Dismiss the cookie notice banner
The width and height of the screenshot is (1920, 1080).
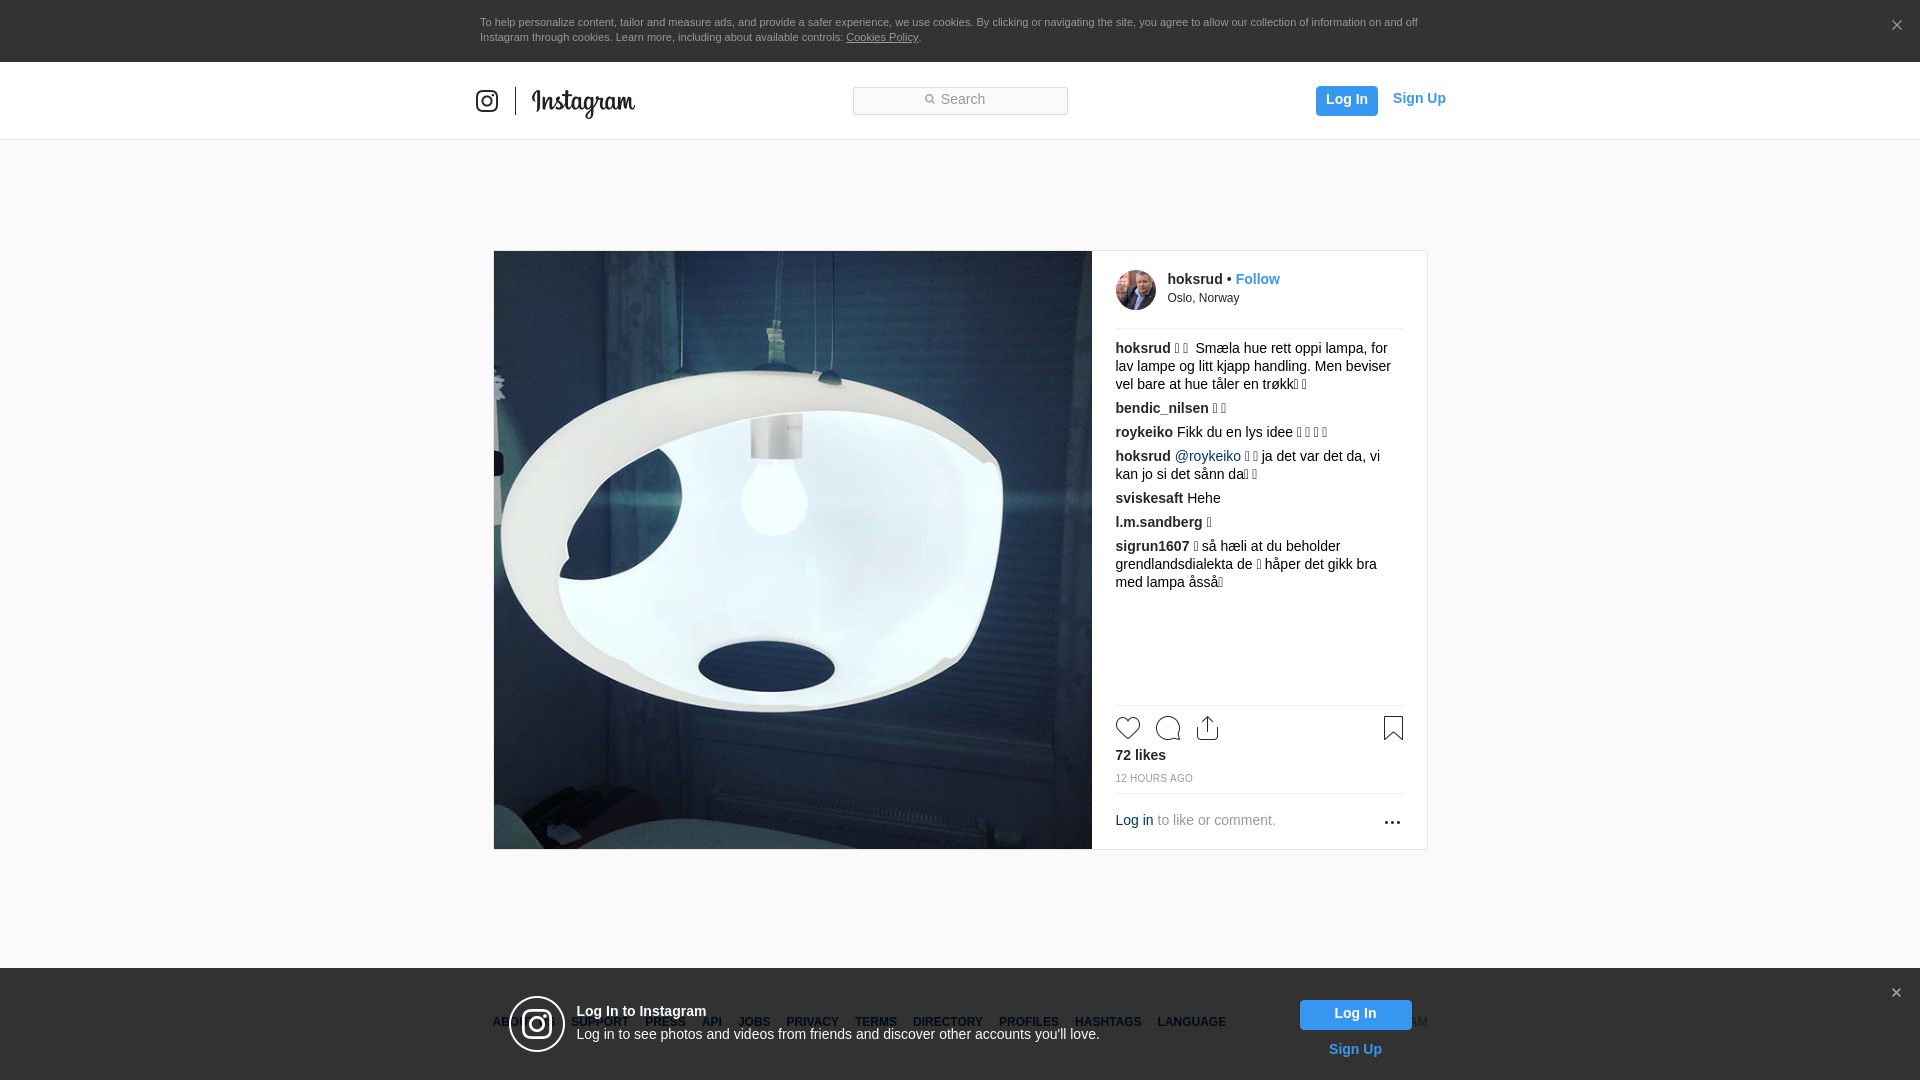click(x=1896, y=26)
